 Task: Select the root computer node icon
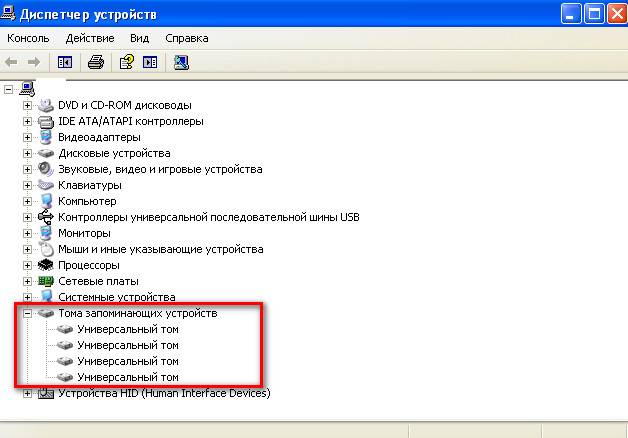27,89
